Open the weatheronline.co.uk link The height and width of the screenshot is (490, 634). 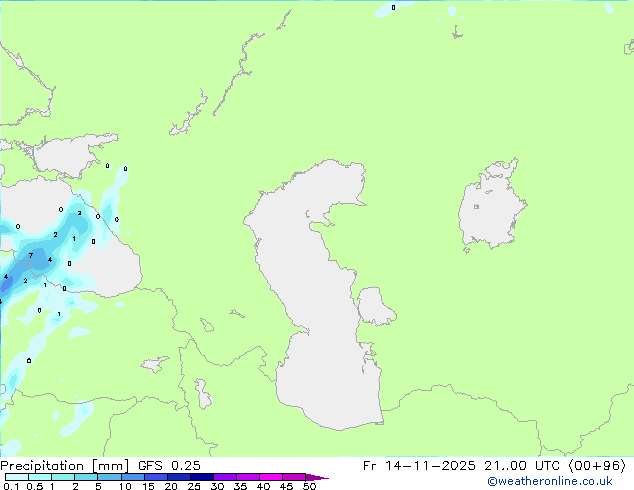click(x=550, y=481)
